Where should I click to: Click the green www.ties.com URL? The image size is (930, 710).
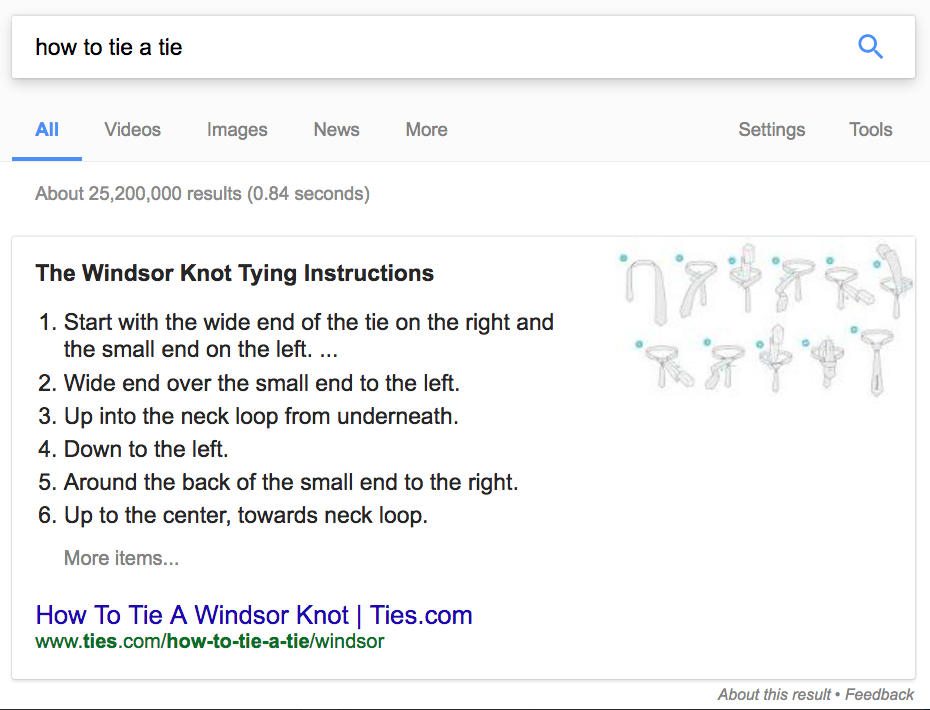pos(209,641)
